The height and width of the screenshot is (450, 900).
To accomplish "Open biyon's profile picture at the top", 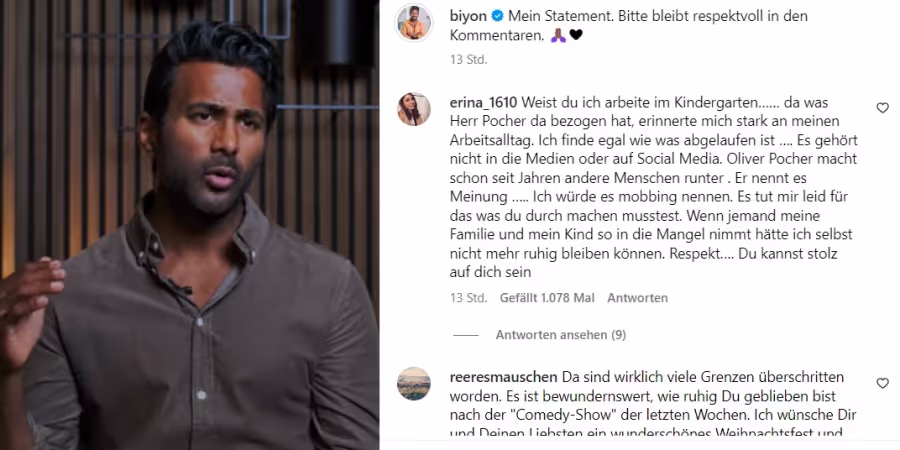I will pyautogui.click(x=413, y=22).
